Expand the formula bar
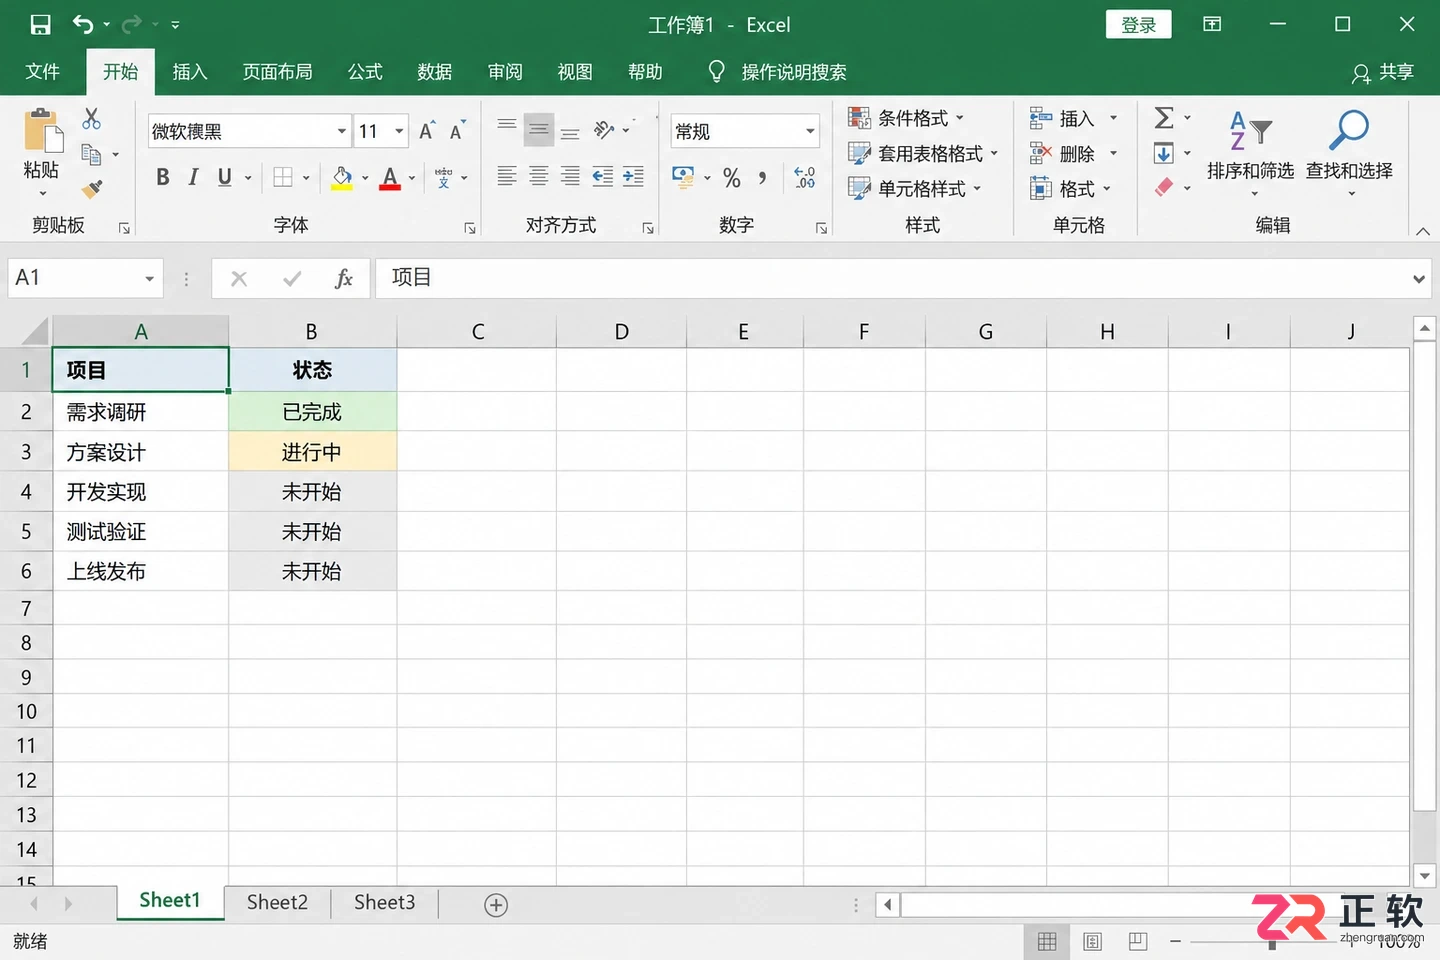This screenshot has height=960, width=1440. point(1418,279)
